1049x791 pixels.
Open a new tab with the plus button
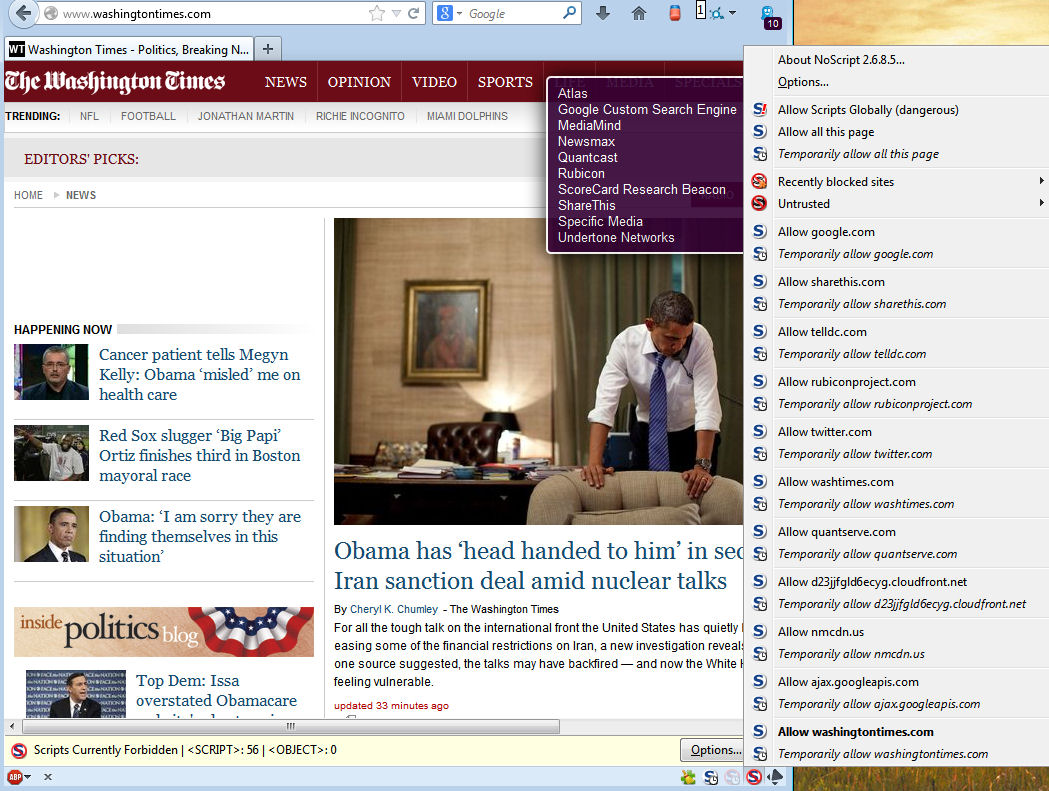(x=268, y=49)
